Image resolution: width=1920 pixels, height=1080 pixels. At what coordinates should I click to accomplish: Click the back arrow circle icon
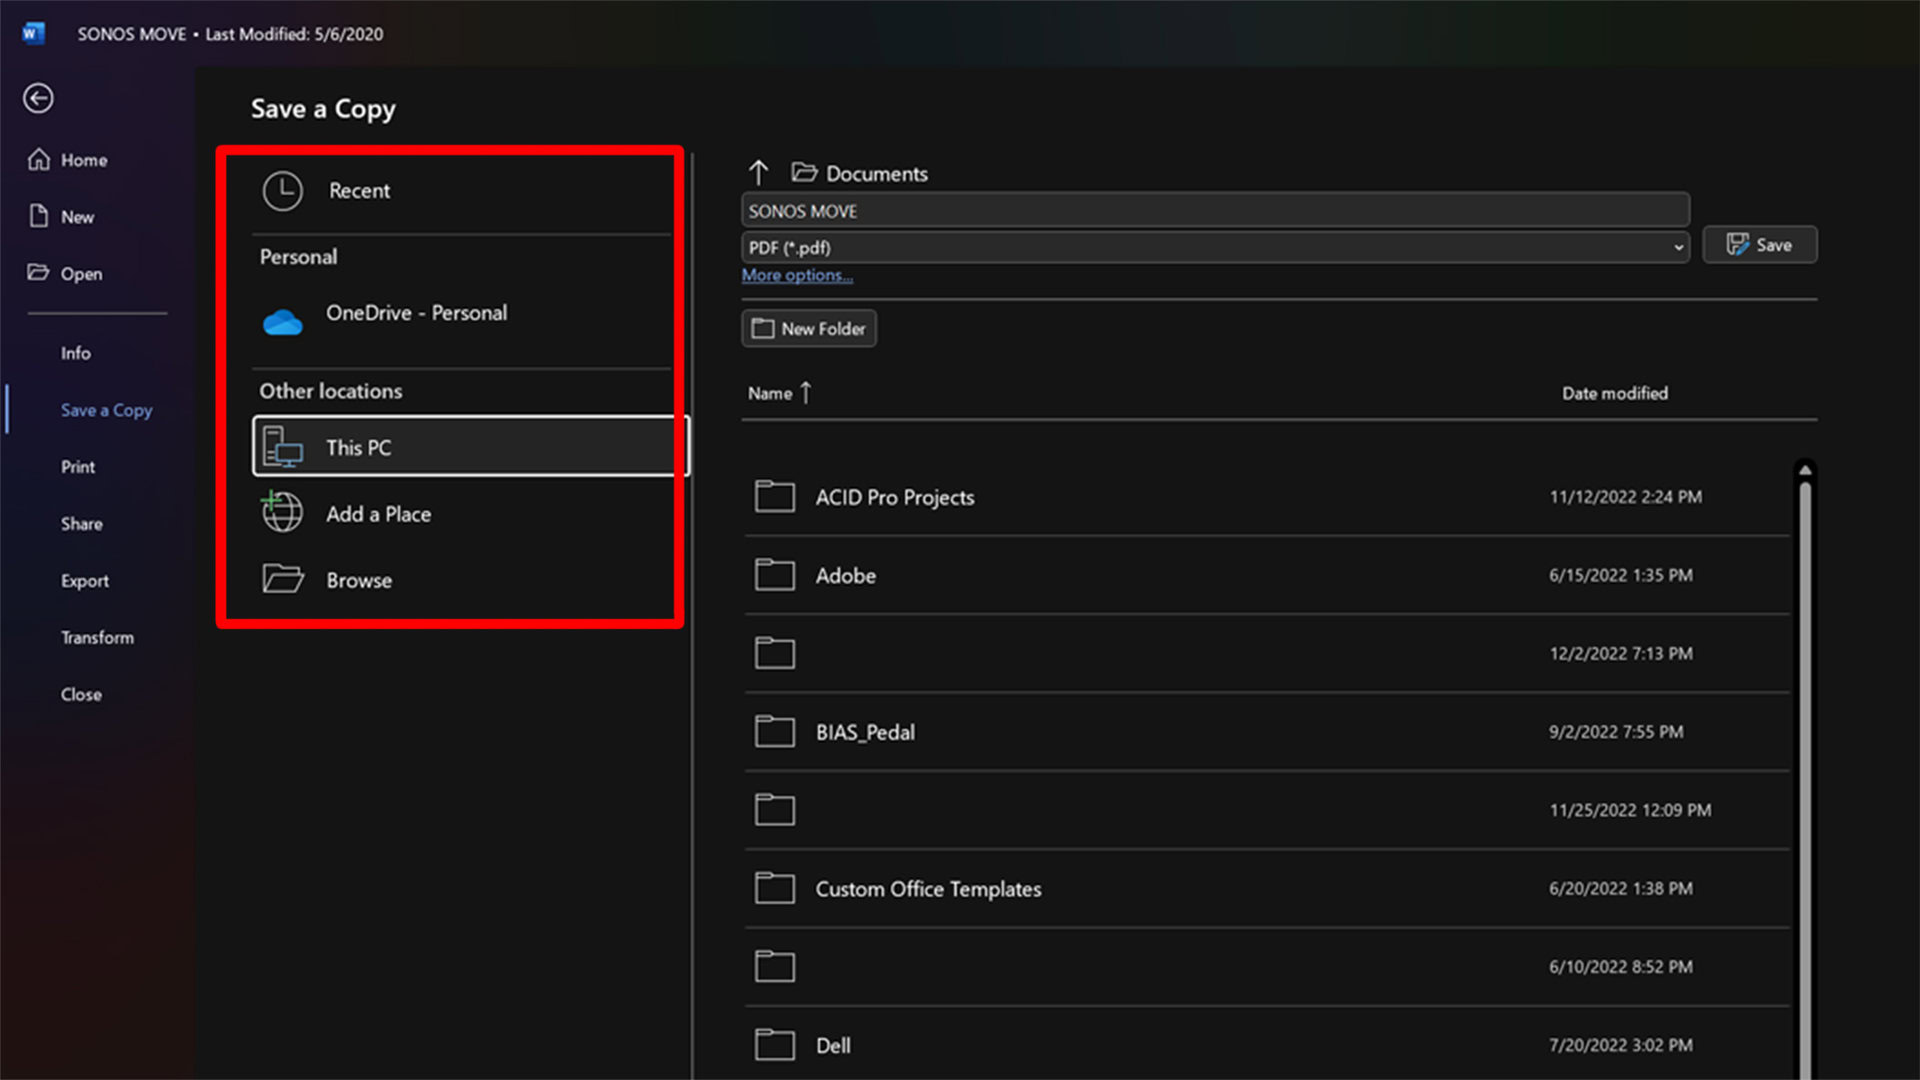click(38, 98)
